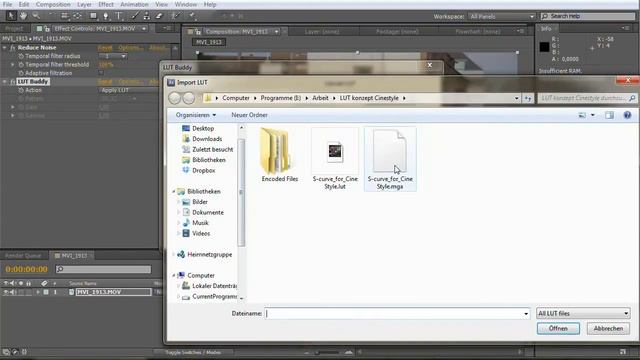Switch to the Render Queue tab

pyautogui.click(x=23, y=256)
